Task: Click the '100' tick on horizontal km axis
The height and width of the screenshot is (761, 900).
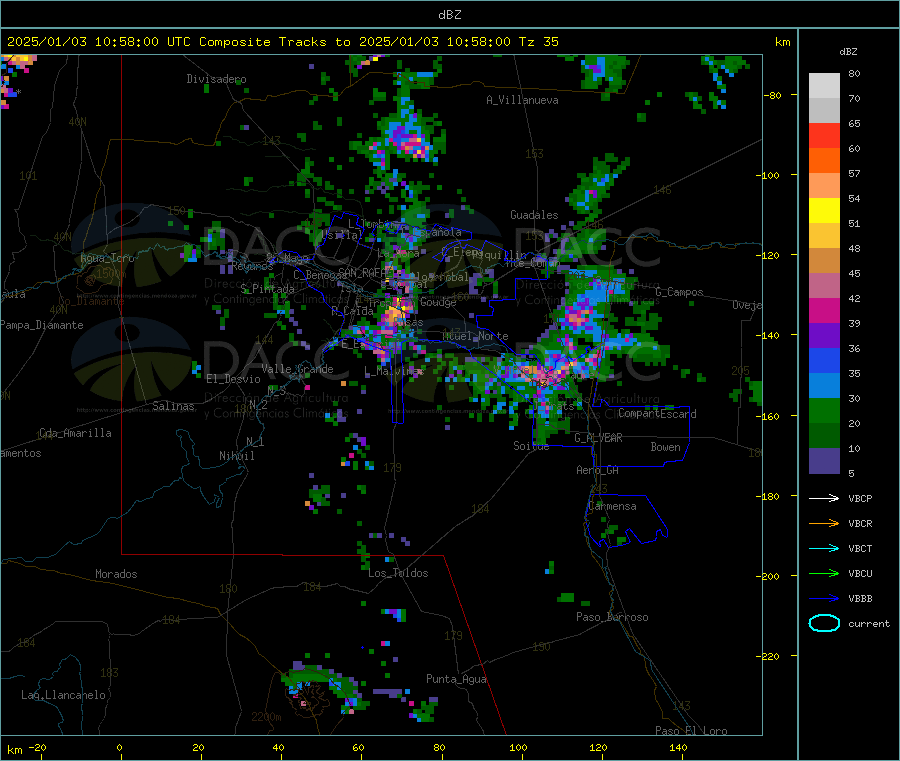Action: click(518, 747)
